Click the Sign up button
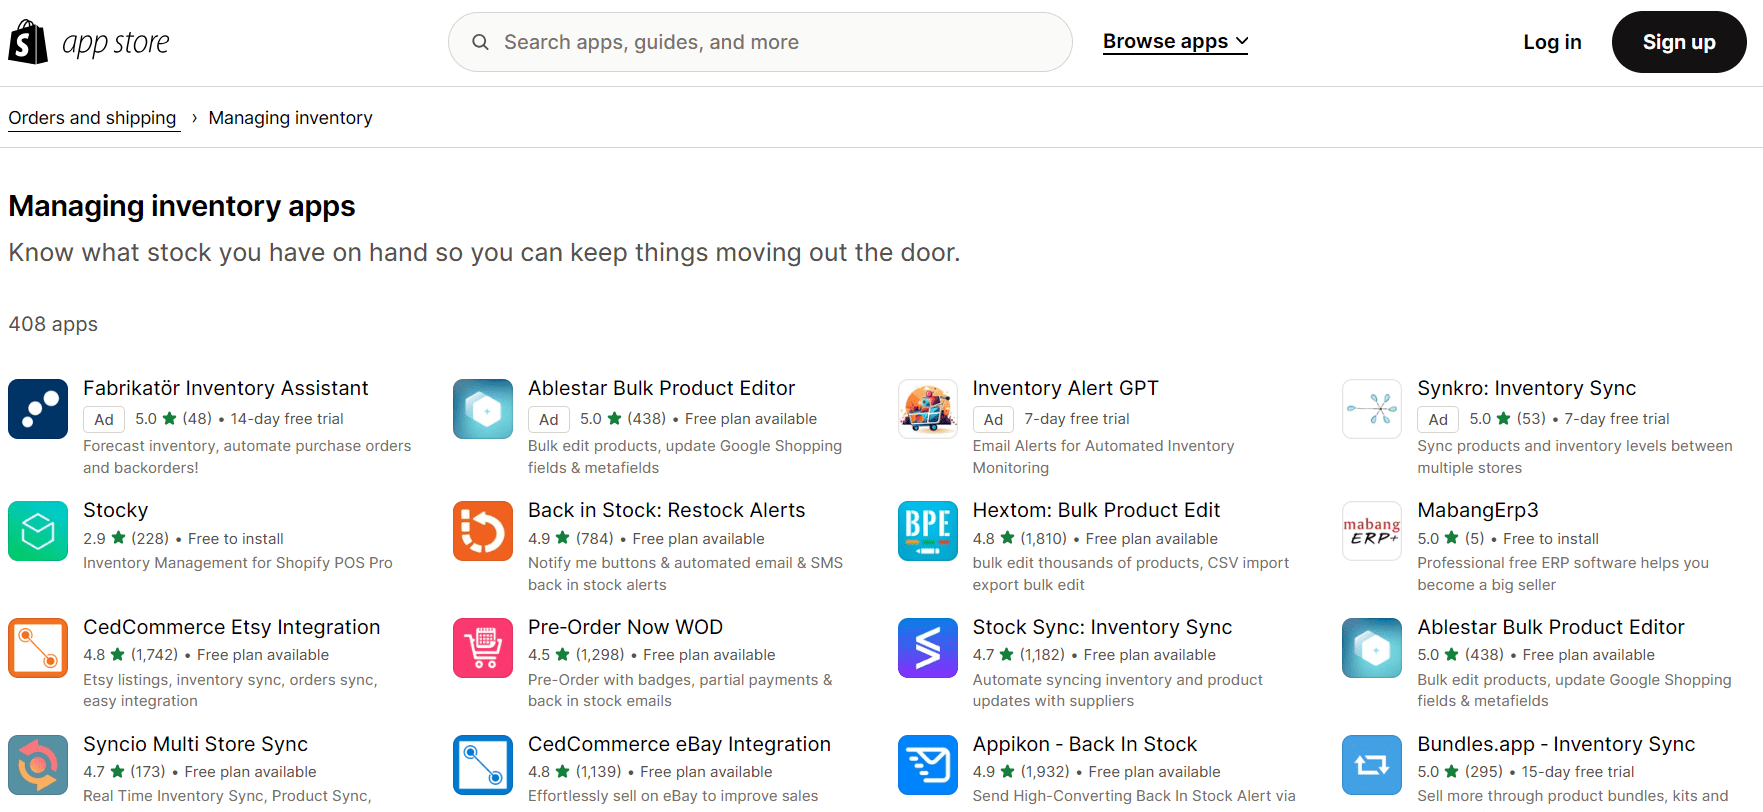This screenshot has width=1763, height=812. (1679, 42)
